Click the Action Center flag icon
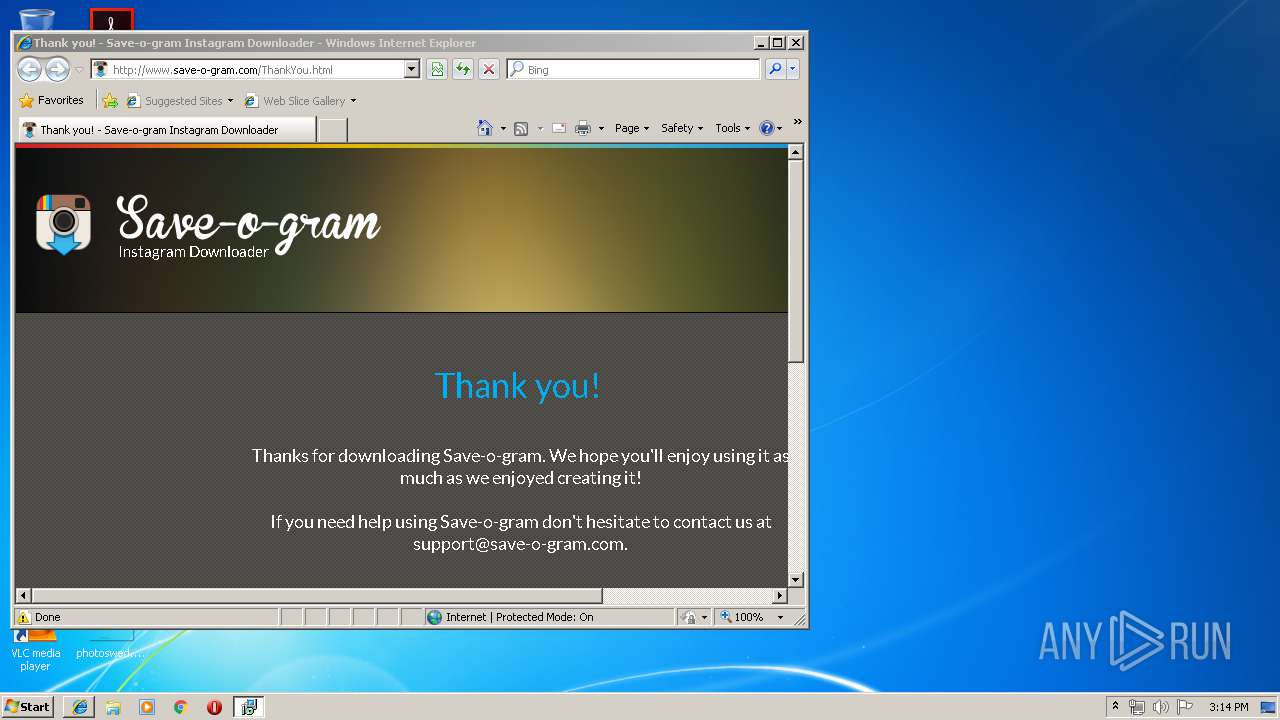1280x720 pixels. coord(1185,707)
